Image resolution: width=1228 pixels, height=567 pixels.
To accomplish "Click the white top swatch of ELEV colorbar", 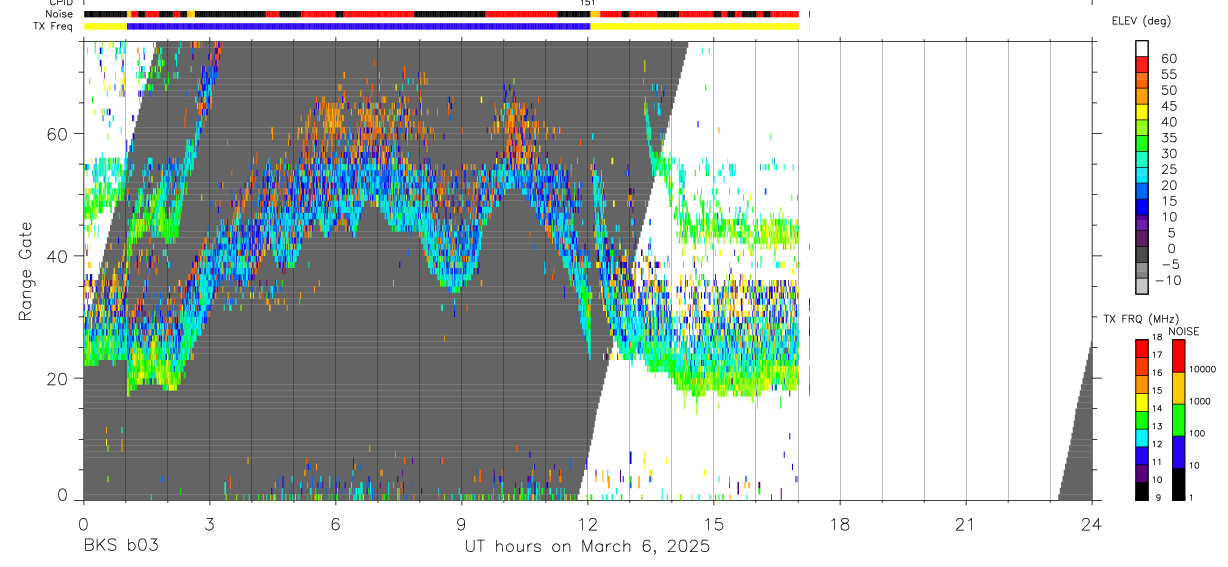I will click(1141, 49).
